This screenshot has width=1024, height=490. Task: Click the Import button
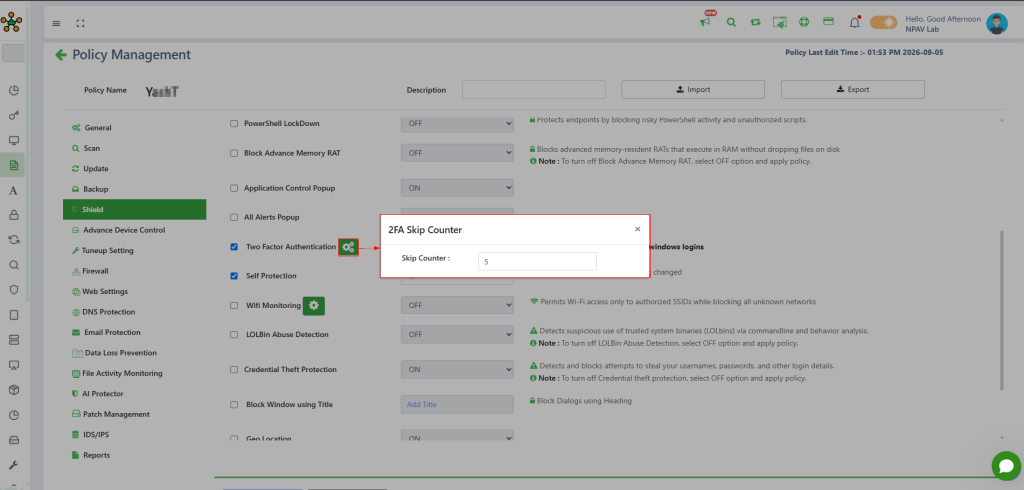click(693, 90)
